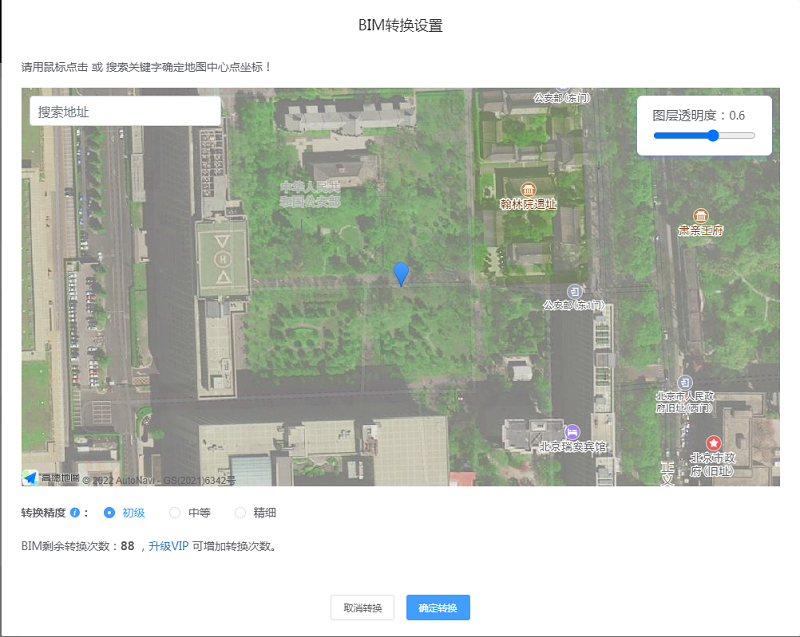
Task: Click the 翰林院遗址 museum icon on the map
Action: coord(528,190)
